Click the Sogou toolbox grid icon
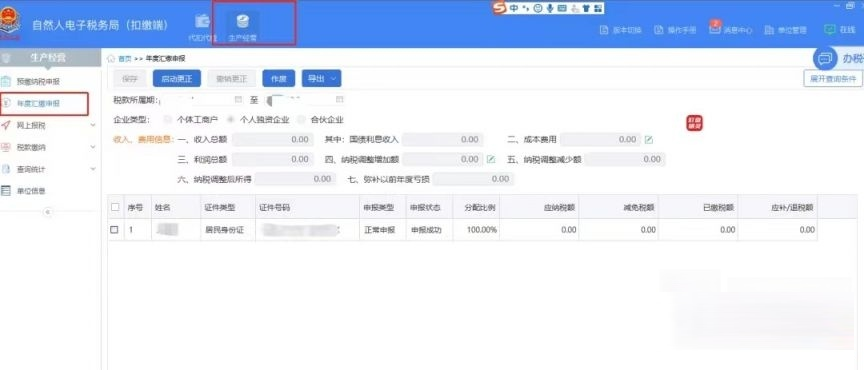864x370 pixels. (x=598, y=8)
